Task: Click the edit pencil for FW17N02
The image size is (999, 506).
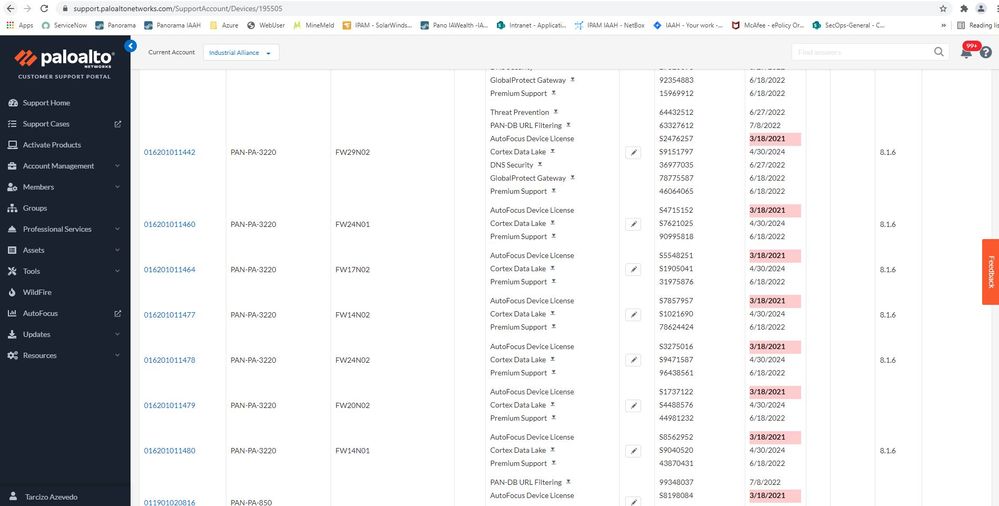Action: [x=633, y=270]
